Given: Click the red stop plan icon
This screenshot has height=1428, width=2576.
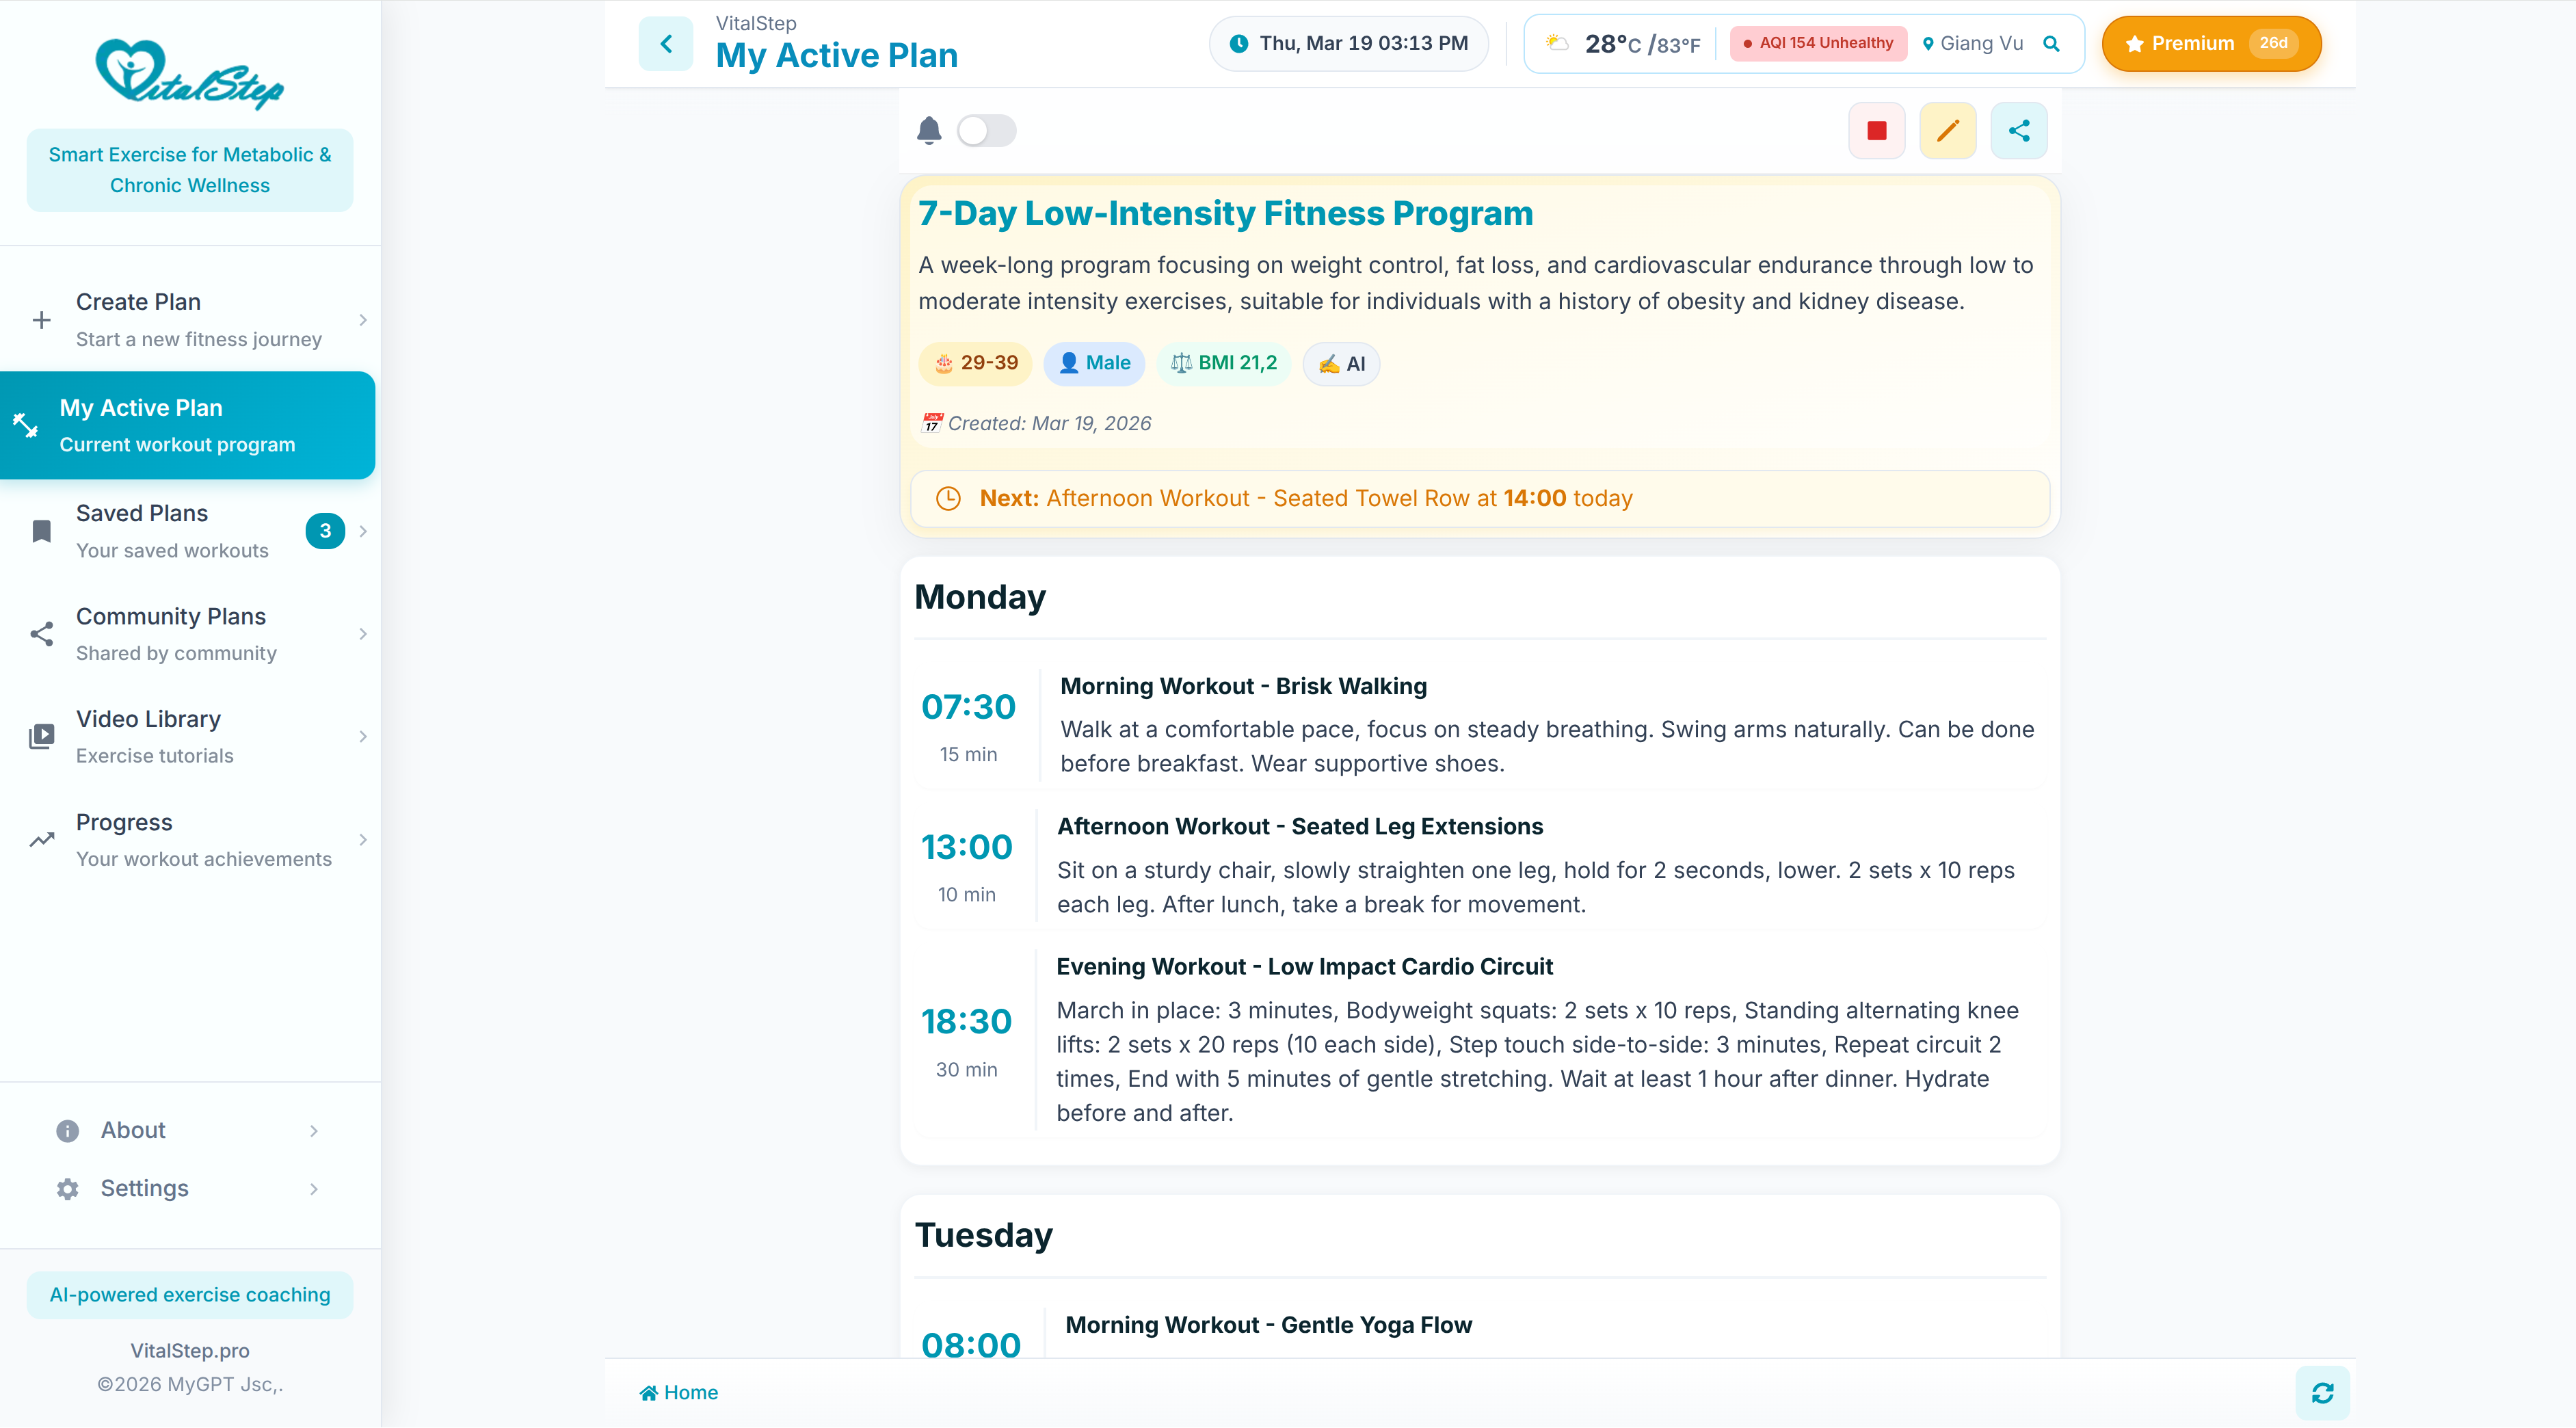Looking at the screenshot, I should pos(1876,131).
